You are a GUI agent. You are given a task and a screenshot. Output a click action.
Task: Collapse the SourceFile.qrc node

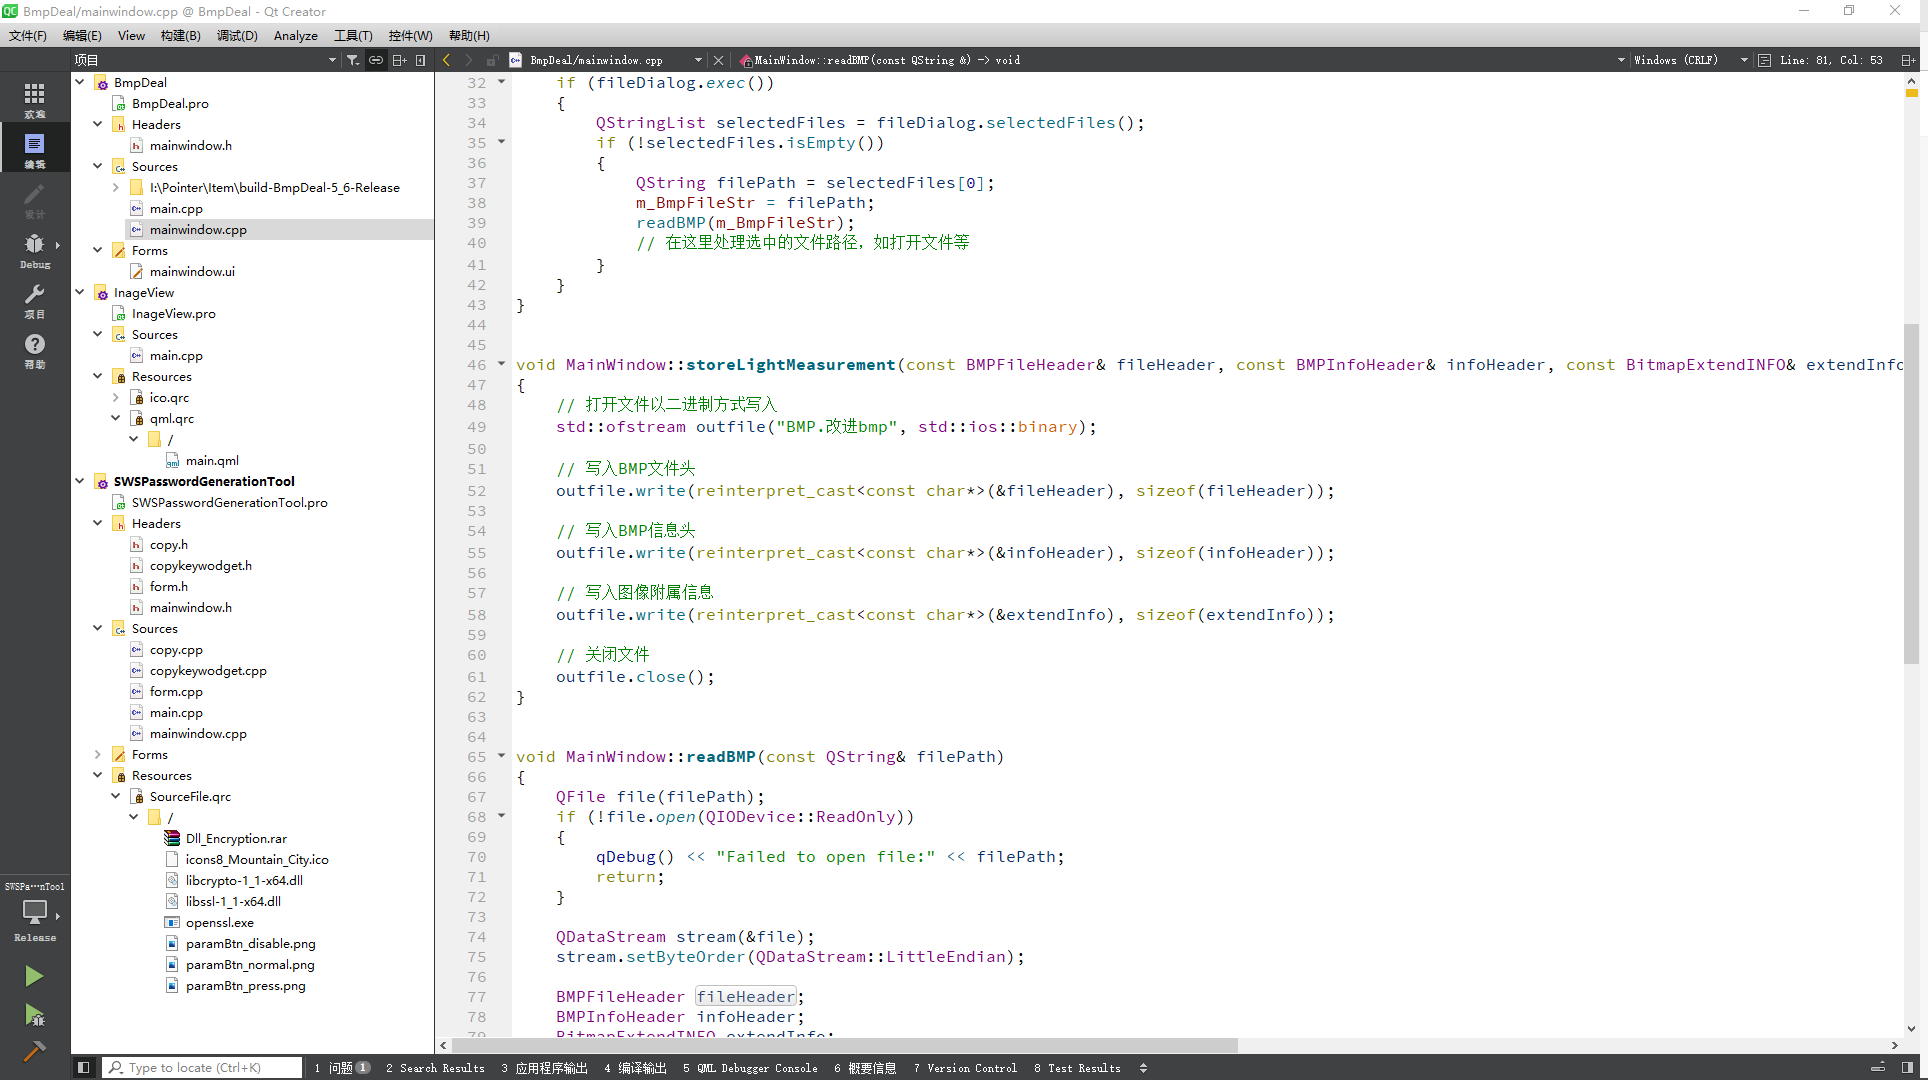pyautogui.click(x=116, y=796)
